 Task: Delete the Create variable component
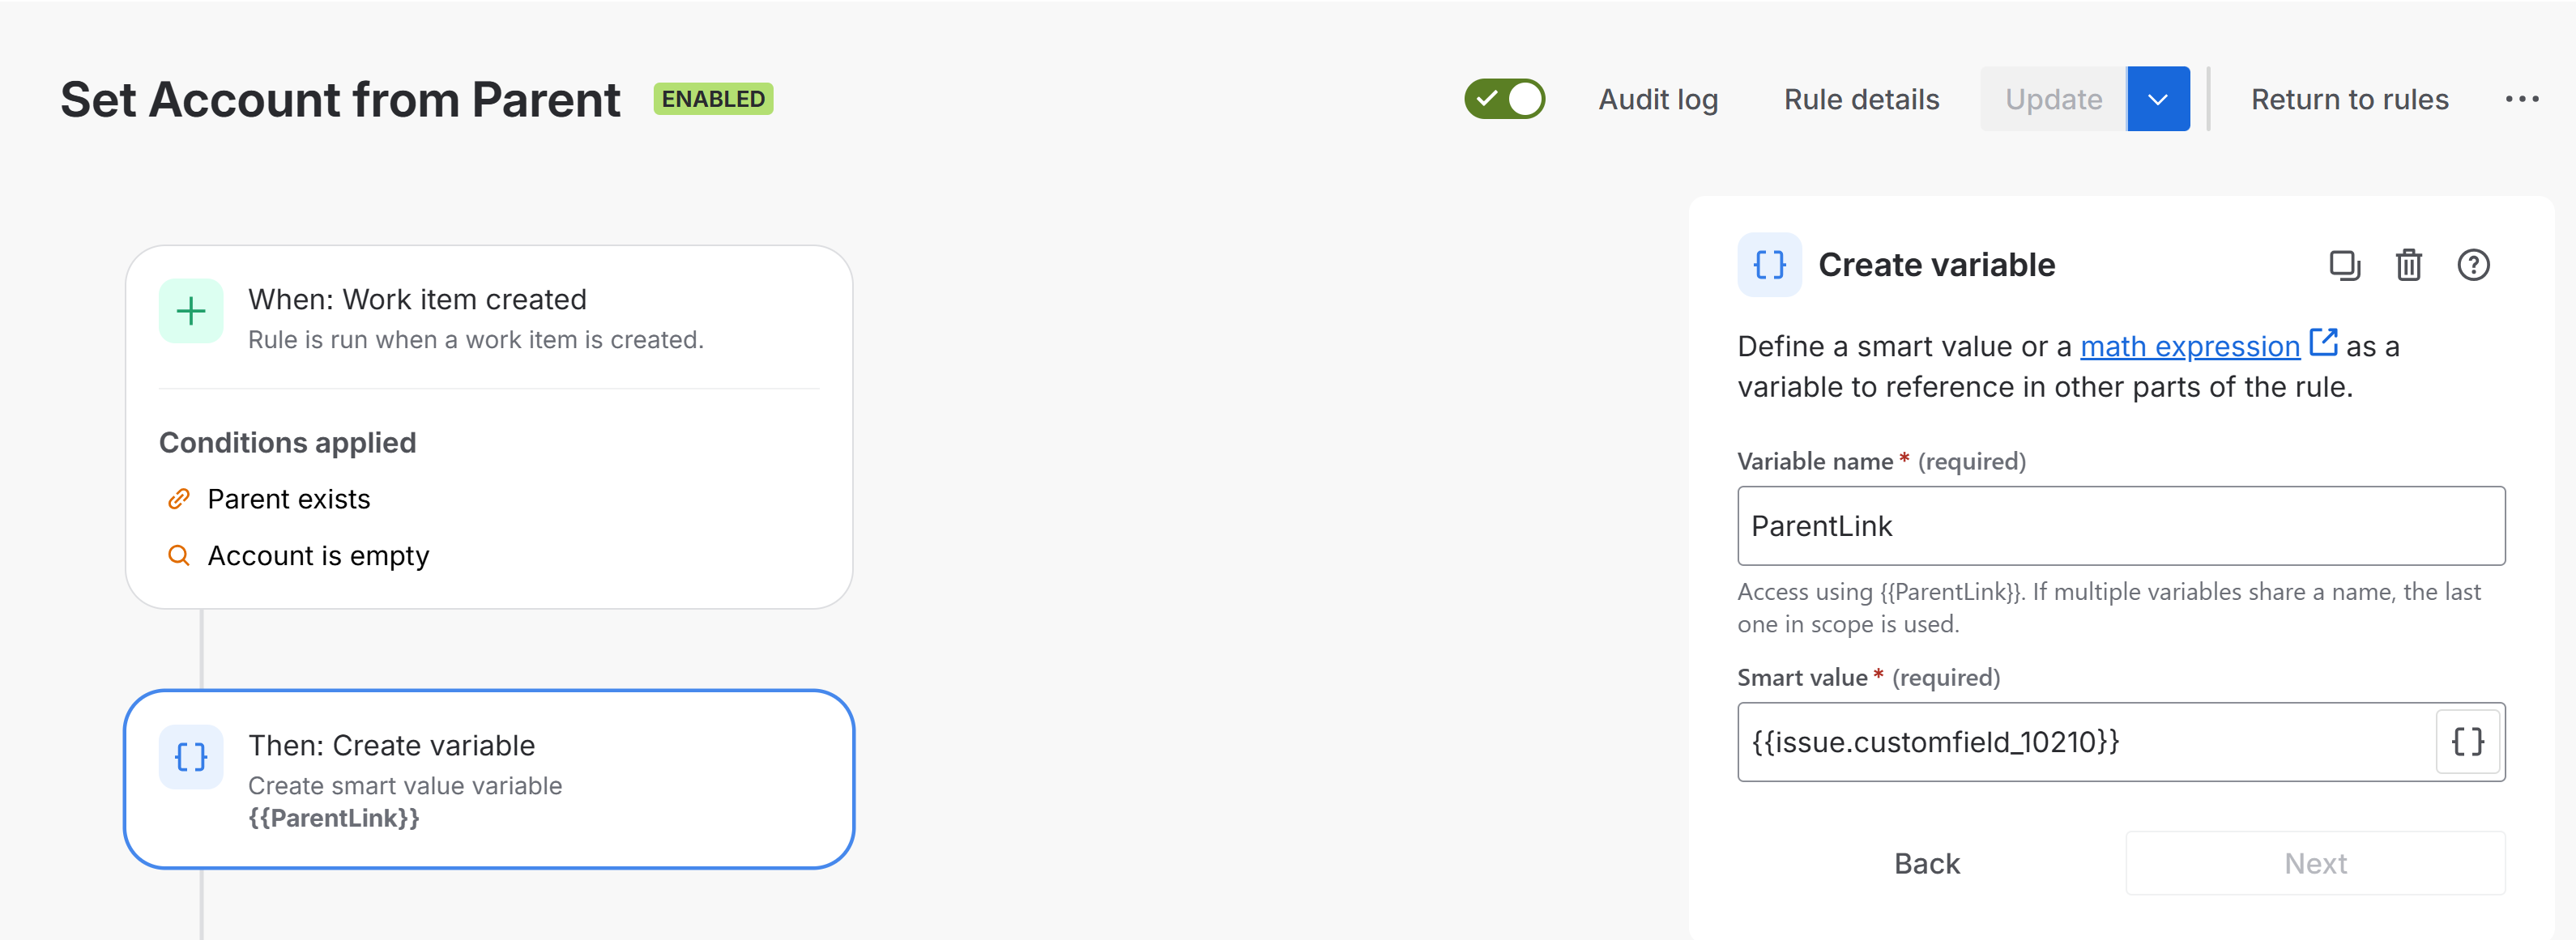coord(2408,265)
